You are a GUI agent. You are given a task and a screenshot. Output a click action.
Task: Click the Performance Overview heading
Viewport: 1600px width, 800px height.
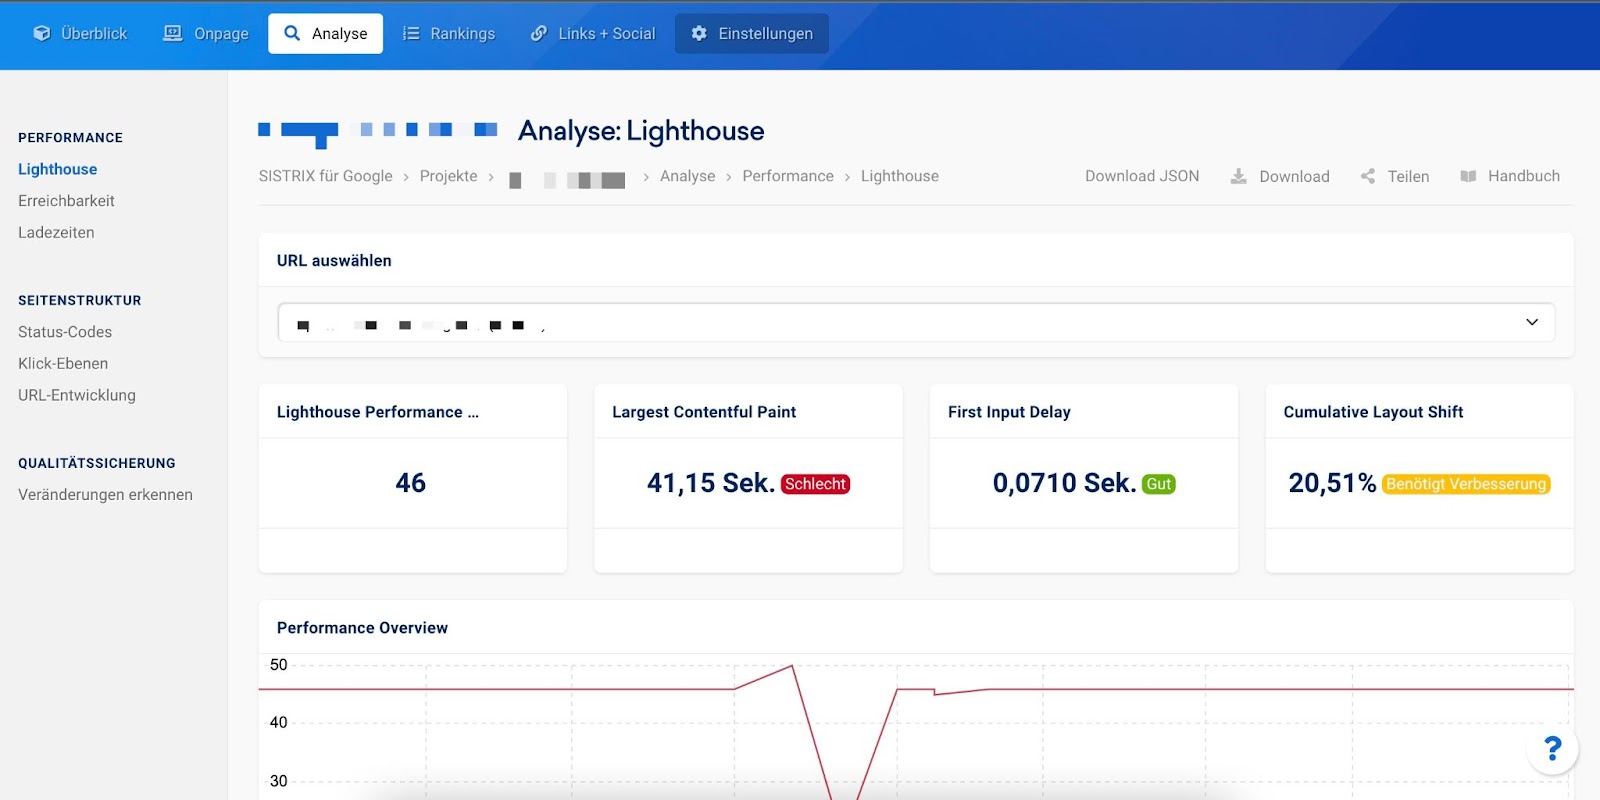click(362, 628)
